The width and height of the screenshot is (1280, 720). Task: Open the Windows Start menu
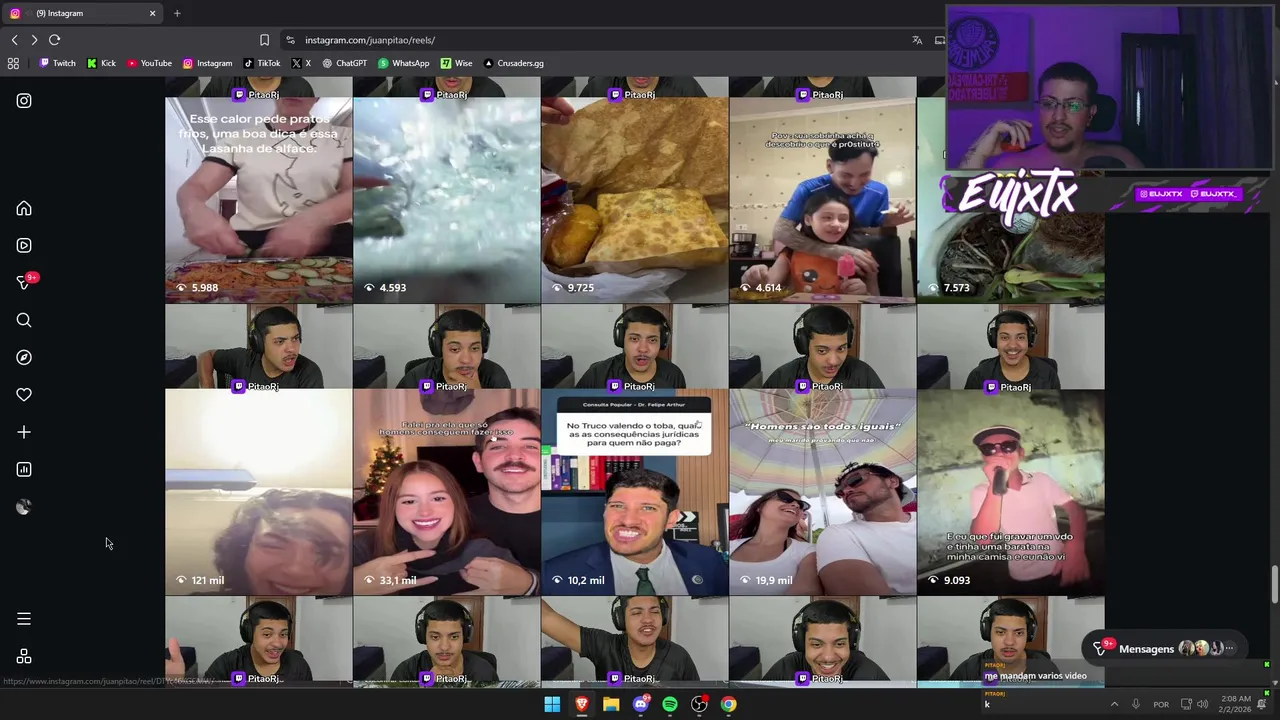pos(552,704)
